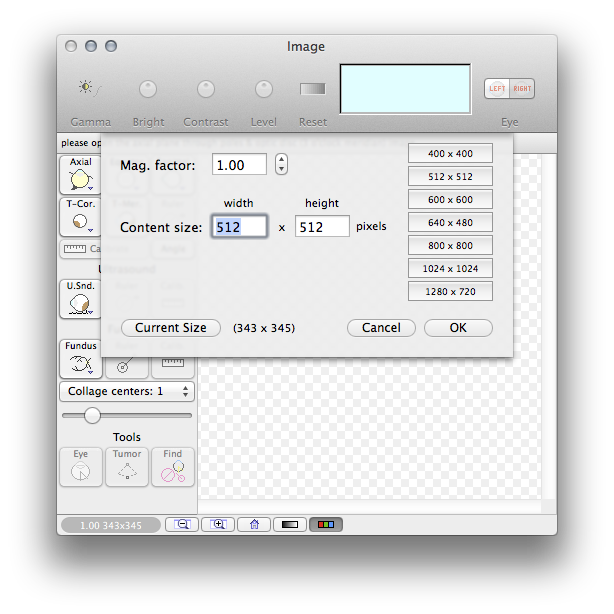Open the T-Cor. image tool
614x614 pixels.
(x=80, y=217)
